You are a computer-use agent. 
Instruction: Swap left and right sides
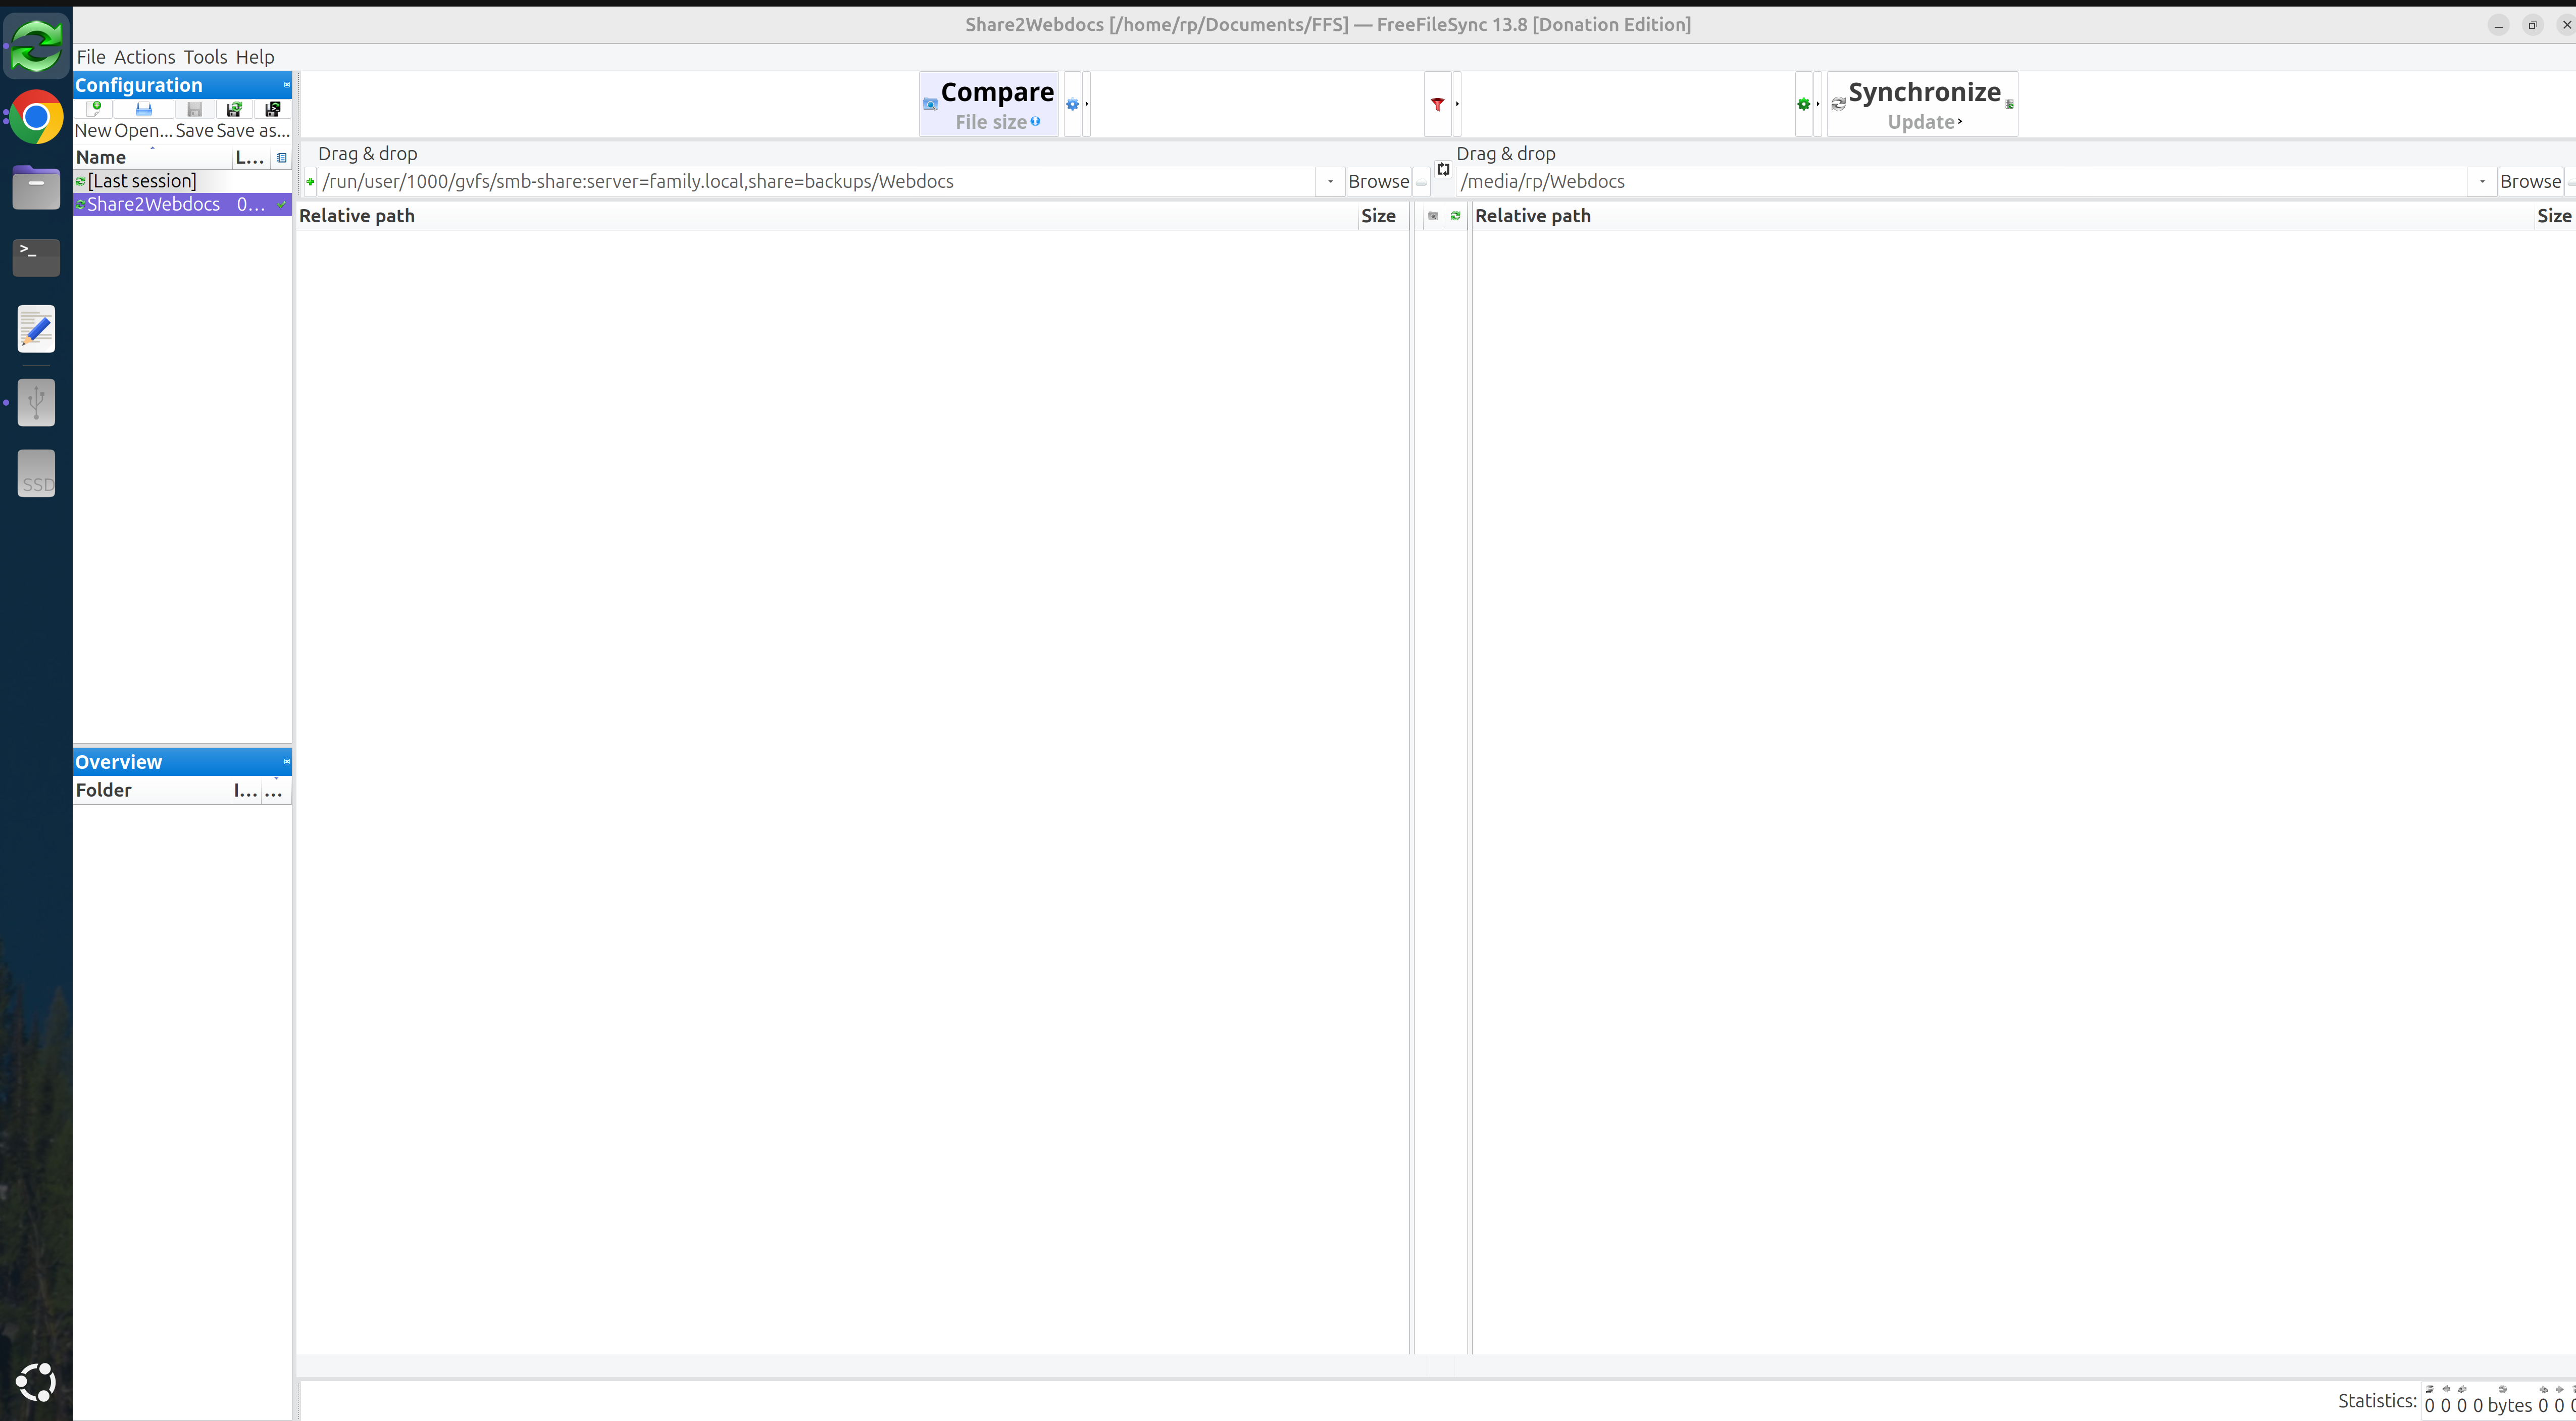pos(1443,169)
